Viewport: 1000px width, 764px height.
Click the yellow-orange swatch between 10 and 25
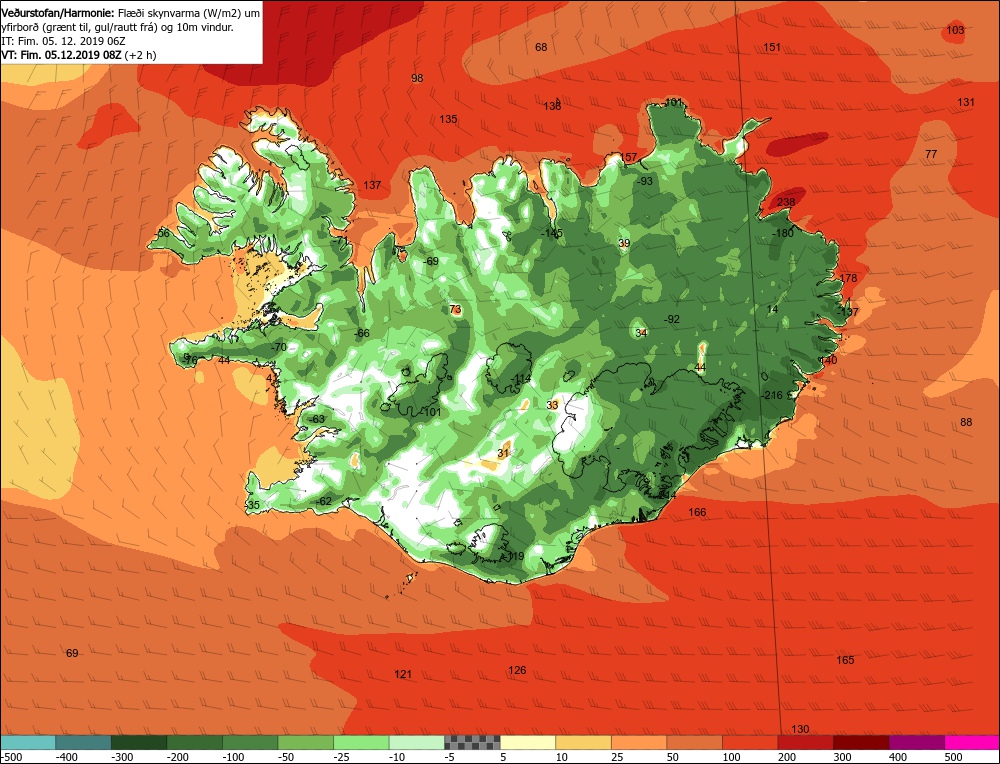[584, 742]
